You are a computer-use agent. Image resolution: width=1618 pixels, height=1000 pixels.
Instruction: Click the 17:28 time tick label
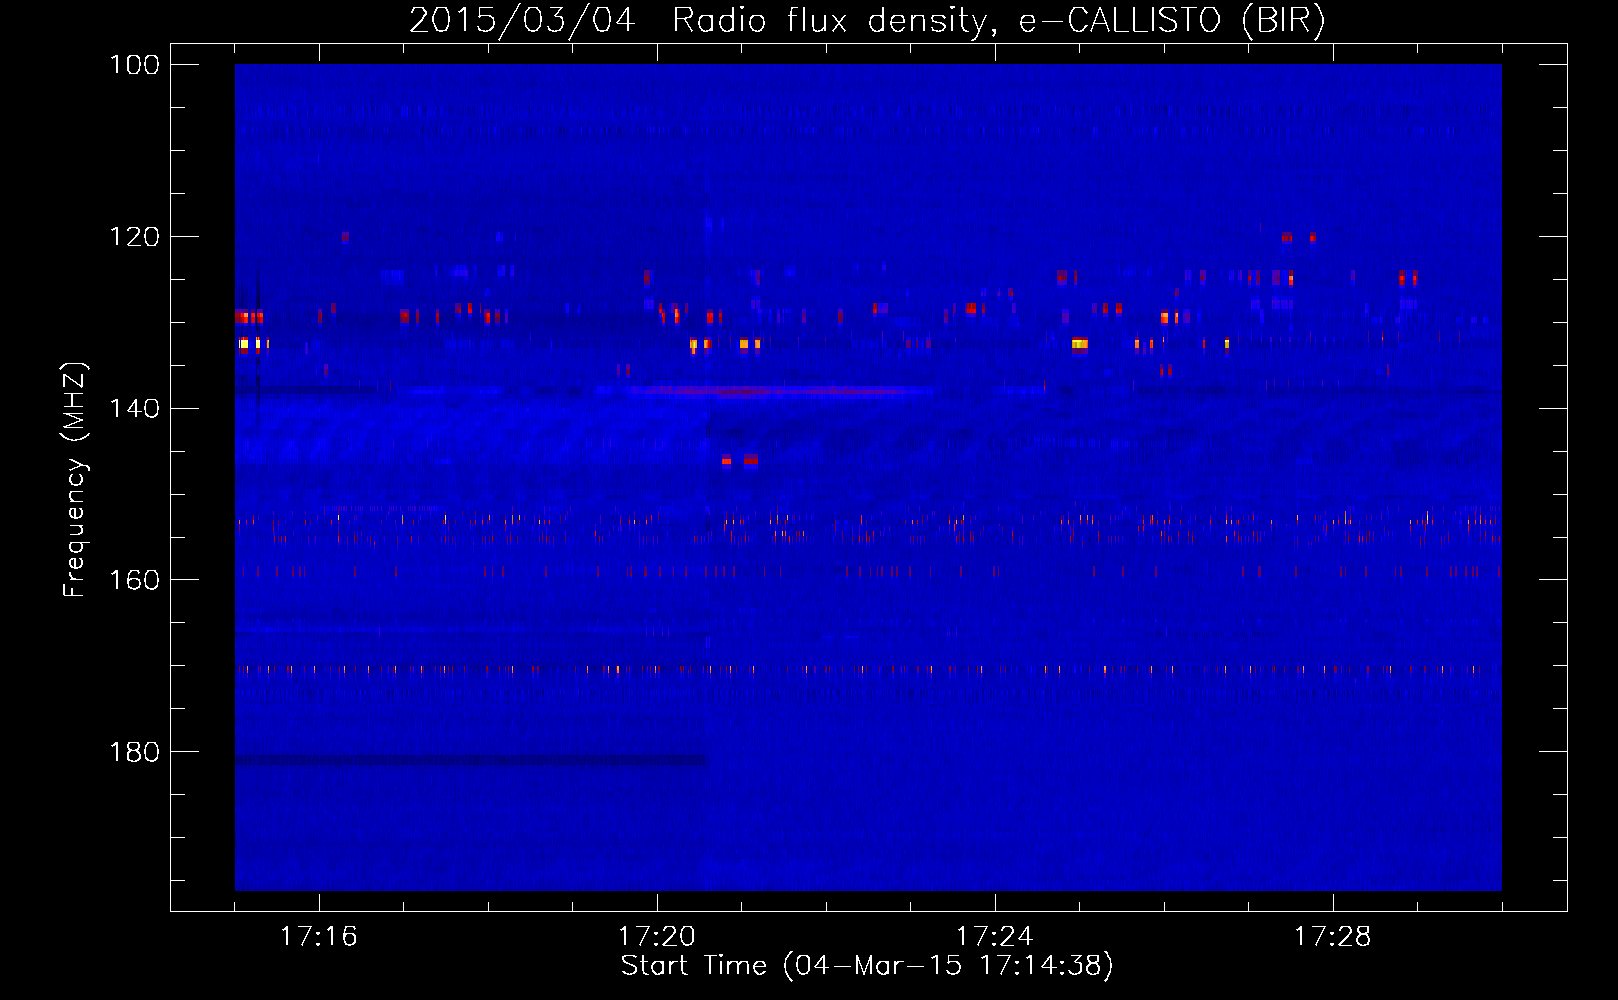(x=1333, y=937)
